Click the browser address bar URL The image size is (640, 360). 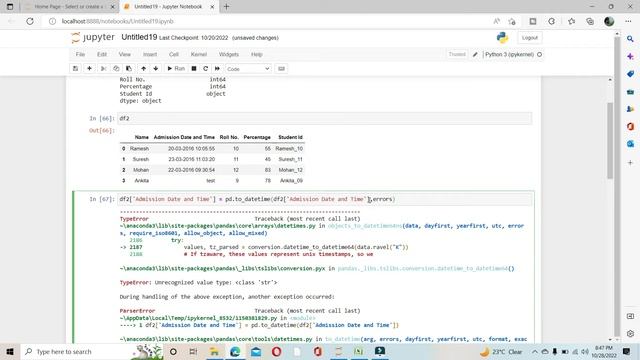(x=118, y=21)
